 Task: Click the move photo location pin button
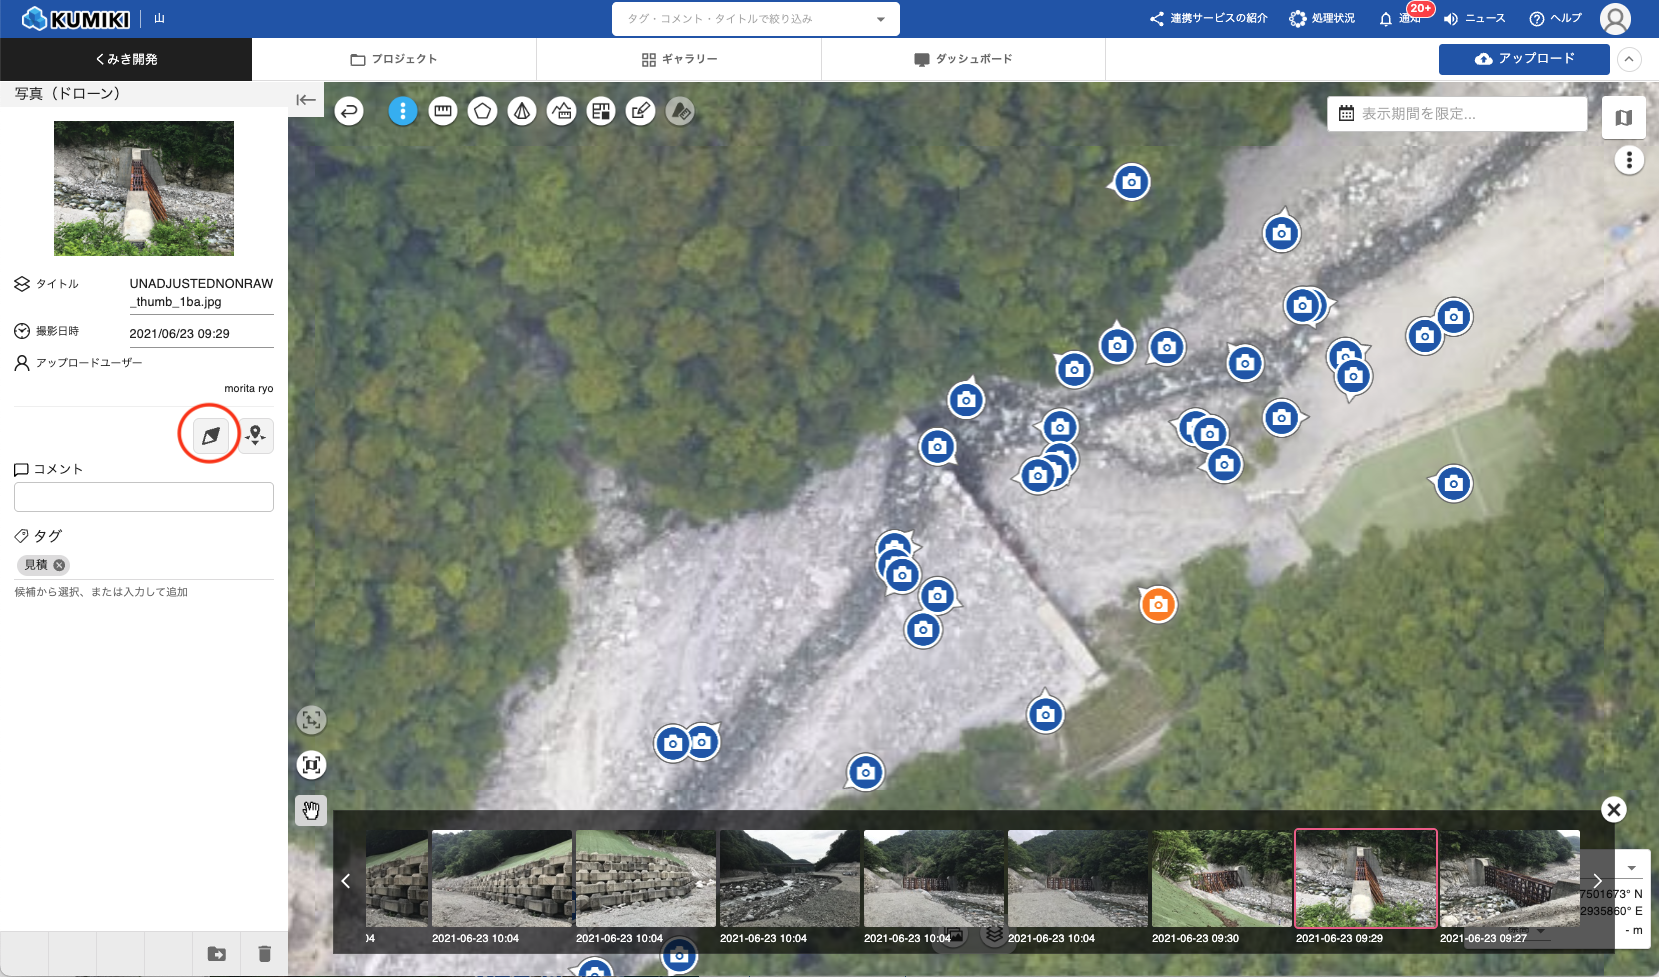click(256, 435)
